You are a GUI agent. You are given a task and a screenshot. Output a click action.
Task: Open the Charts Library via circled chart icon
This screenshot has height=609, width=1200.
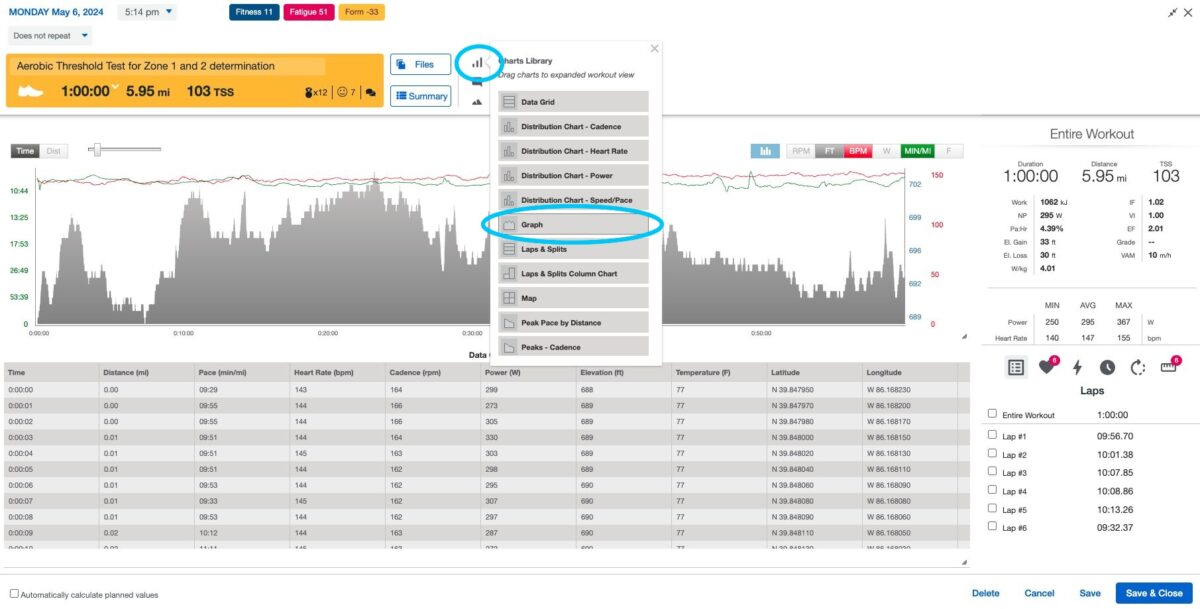click(x=478, y=62)
